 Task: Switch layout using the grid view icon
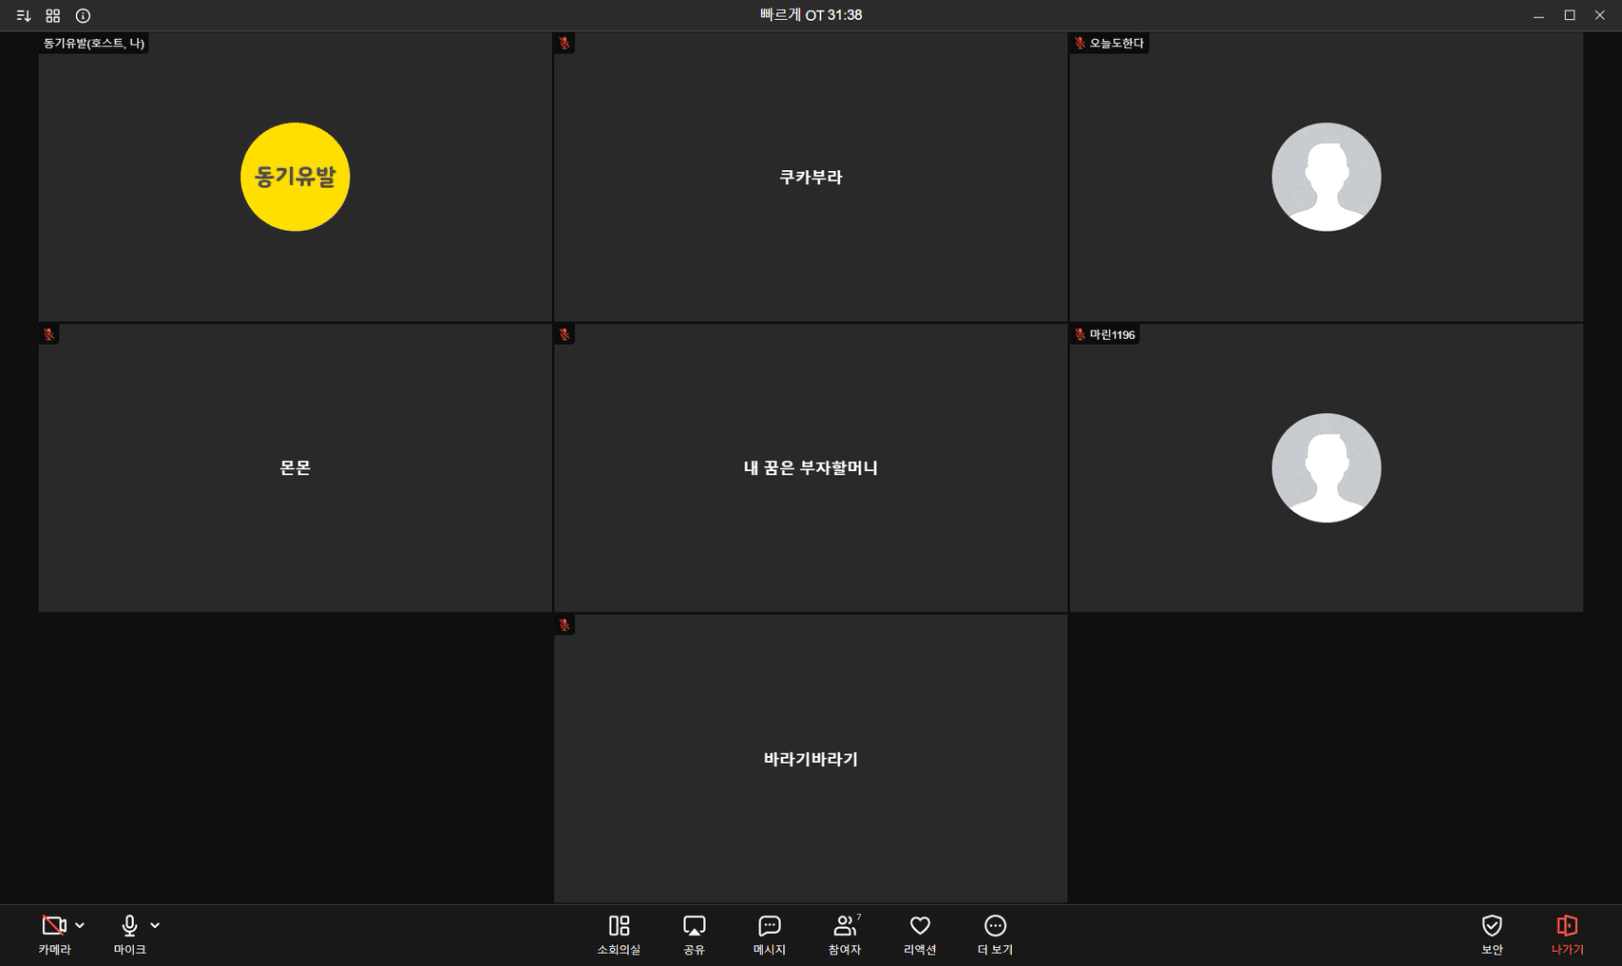point(53,16)
